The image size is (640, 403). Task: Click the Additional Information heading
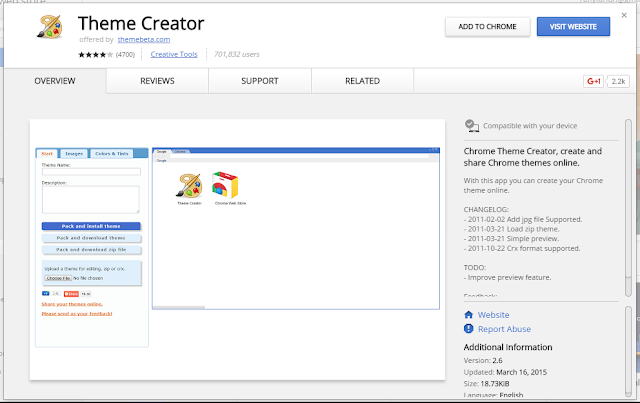[508, 347]
